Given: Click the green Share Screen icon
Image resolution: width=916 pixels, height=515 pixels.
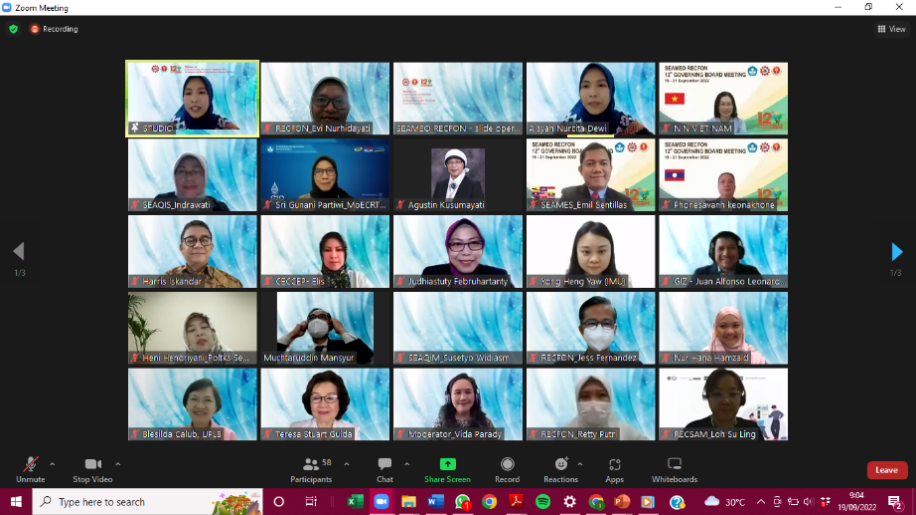Looking at the screenshot, I should click(447, 464).
